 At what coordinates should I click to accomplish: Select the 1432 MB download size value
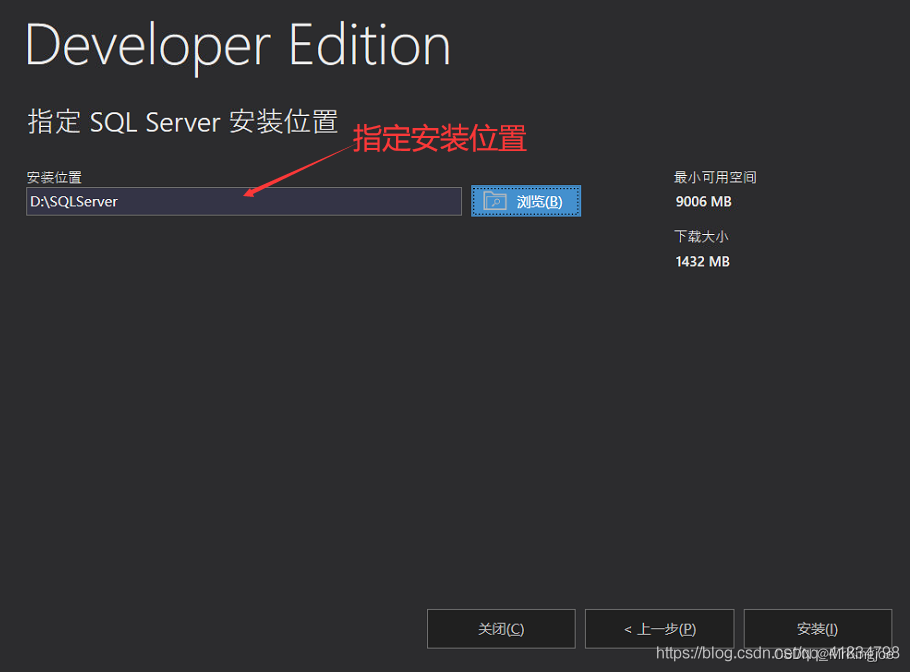[702, 262]
